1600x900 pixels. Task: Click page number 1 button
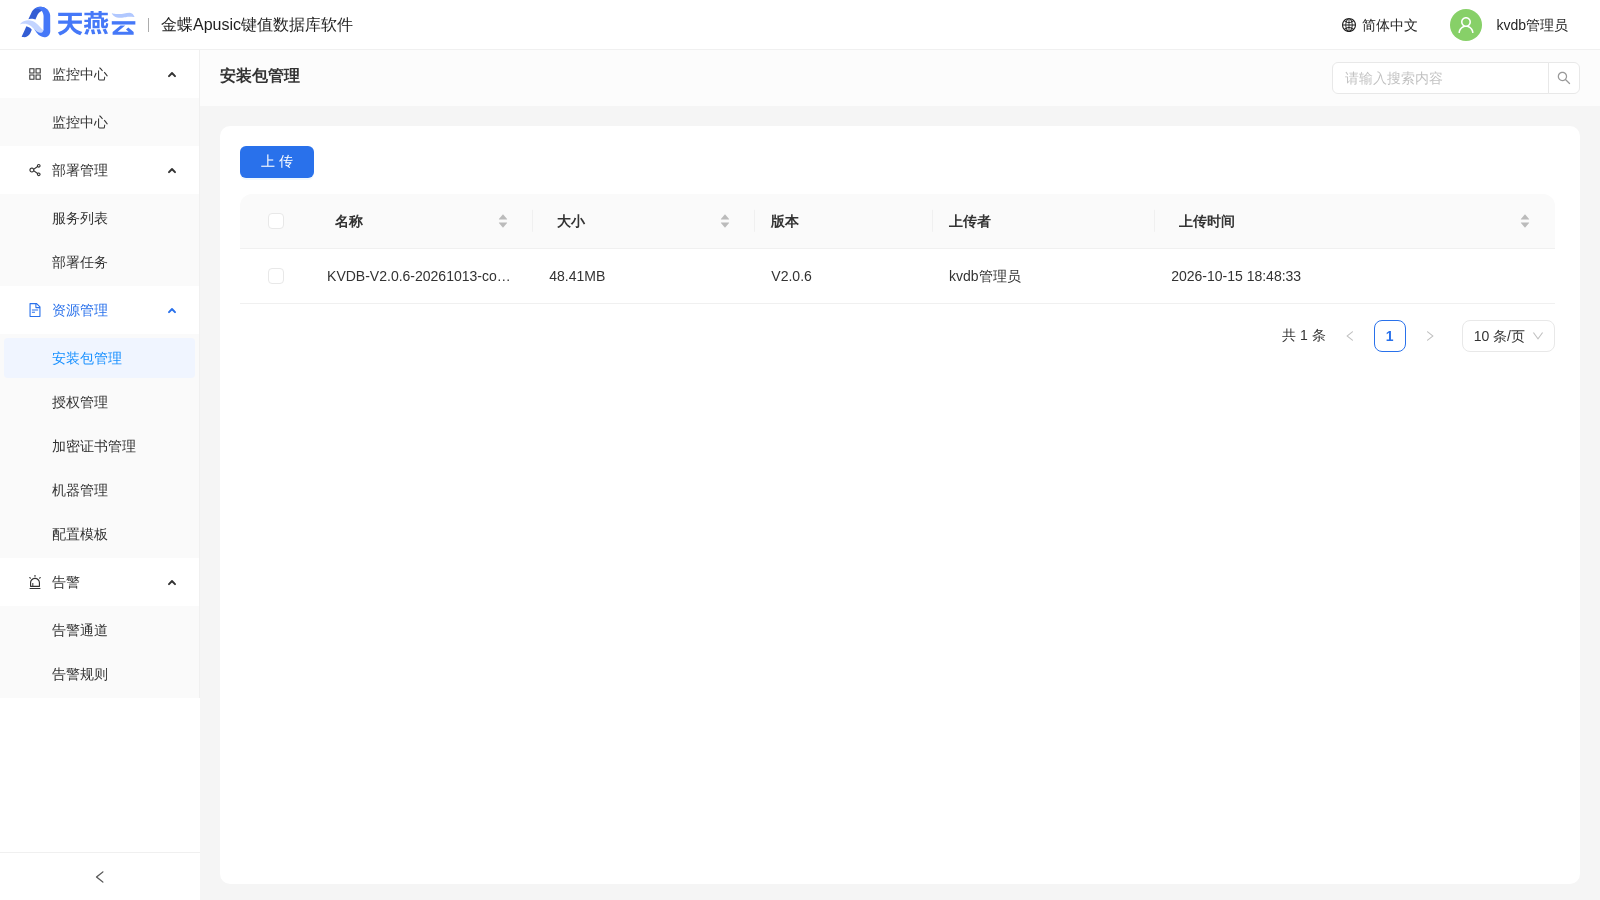click(1390, 336)
